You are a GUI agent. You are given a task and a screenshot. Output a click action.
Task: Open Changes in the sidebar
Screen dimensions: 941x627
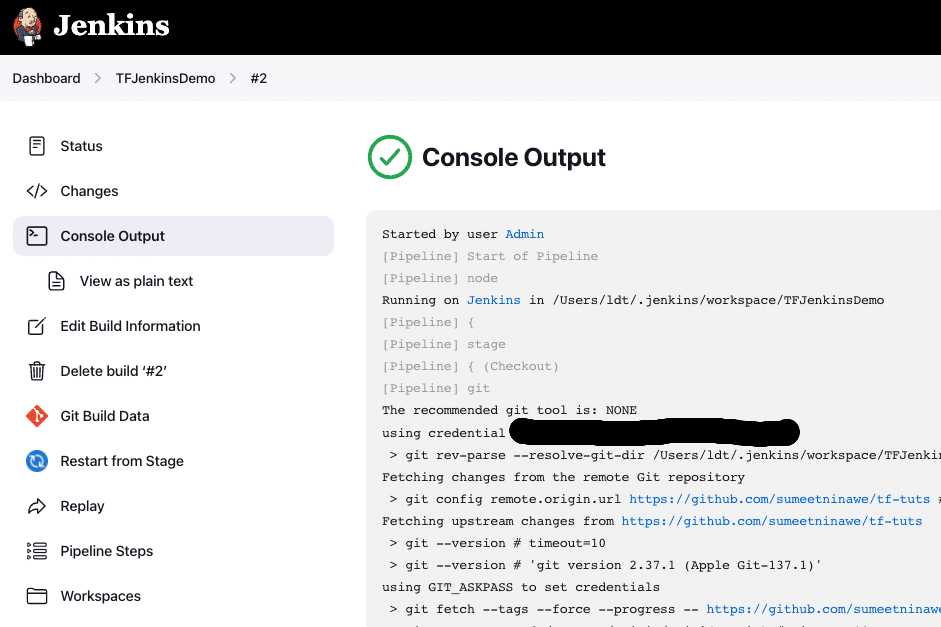coord(89,191)
